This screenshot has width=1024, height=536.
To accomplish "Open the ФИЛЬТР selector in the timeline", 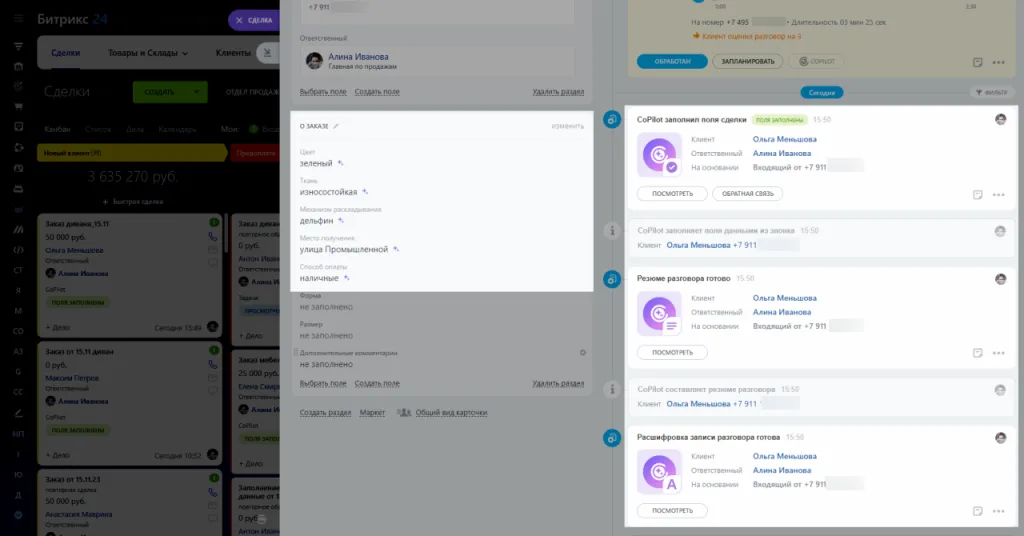I will coord(992,92).
